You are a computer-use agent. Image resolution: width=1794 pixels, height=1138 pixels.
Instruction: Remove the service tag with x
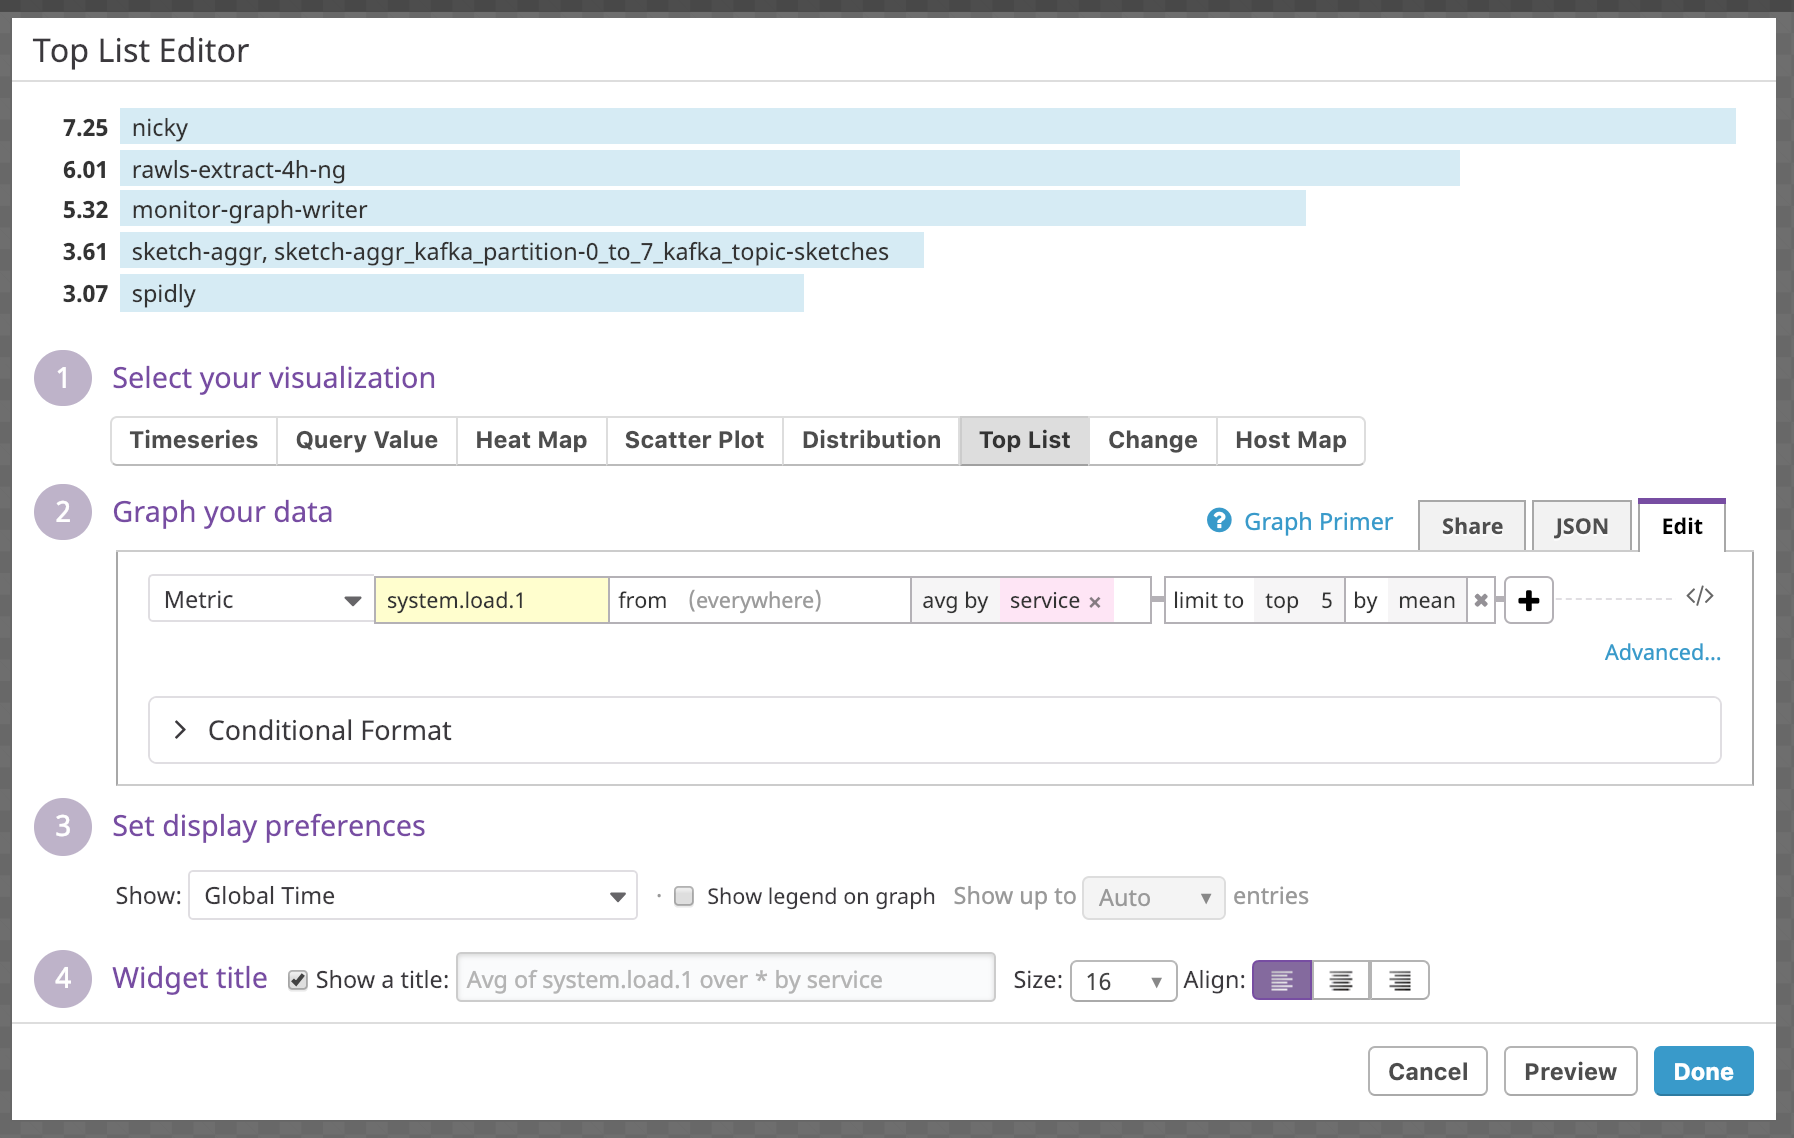[x=1095, y=602]
